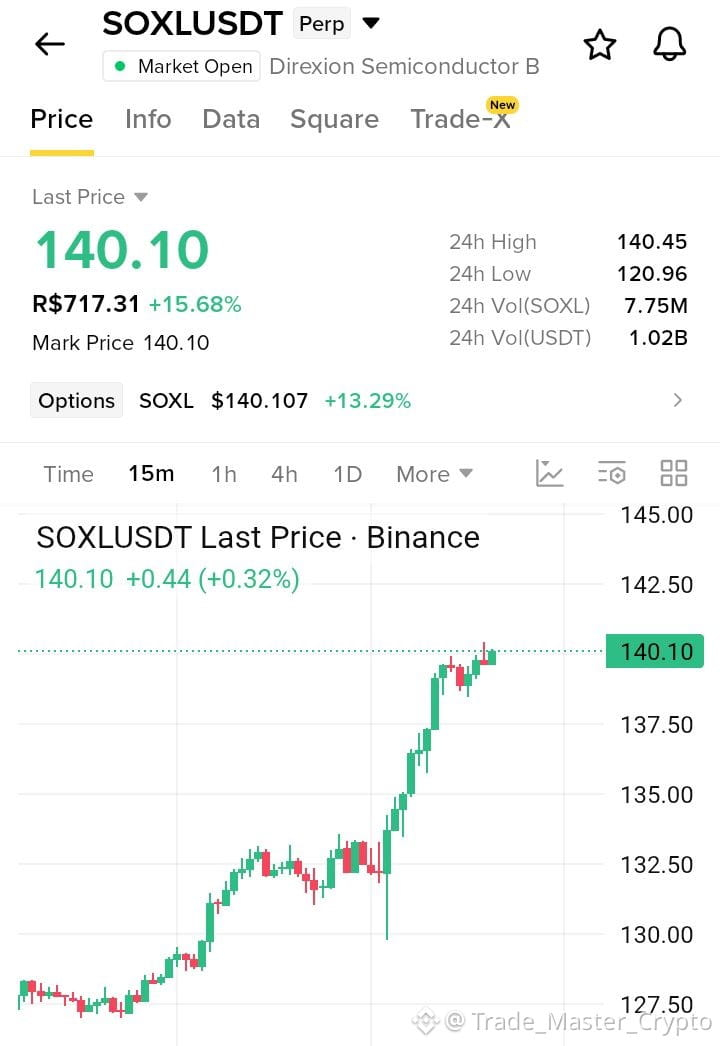
Task: Open chart settings list-gear icon
Action: tap(611, 473)
